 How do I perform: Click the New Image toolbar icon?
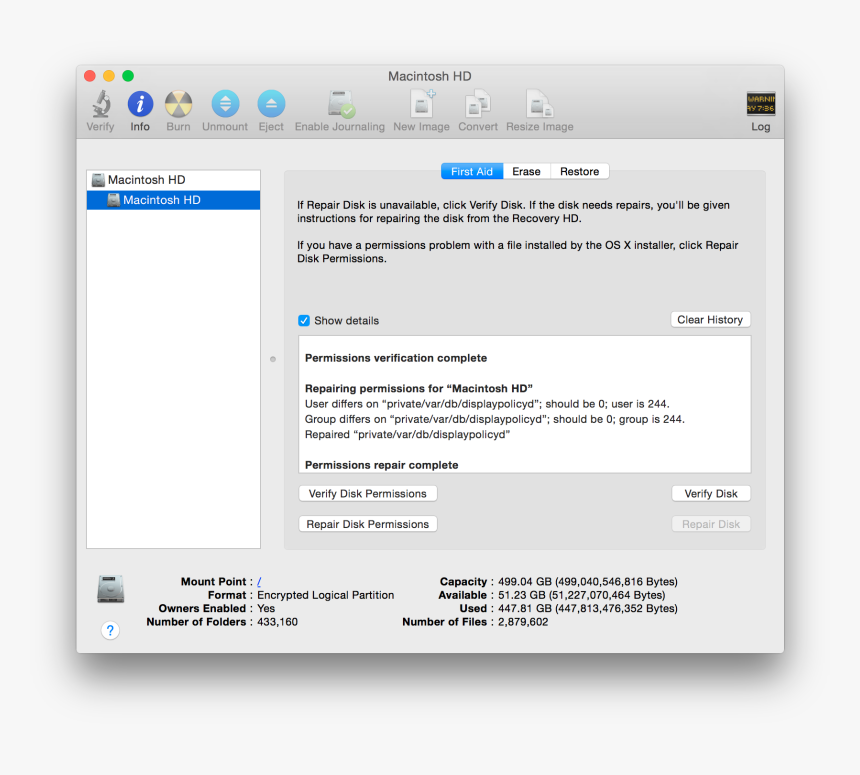click(x=421, y=105)
